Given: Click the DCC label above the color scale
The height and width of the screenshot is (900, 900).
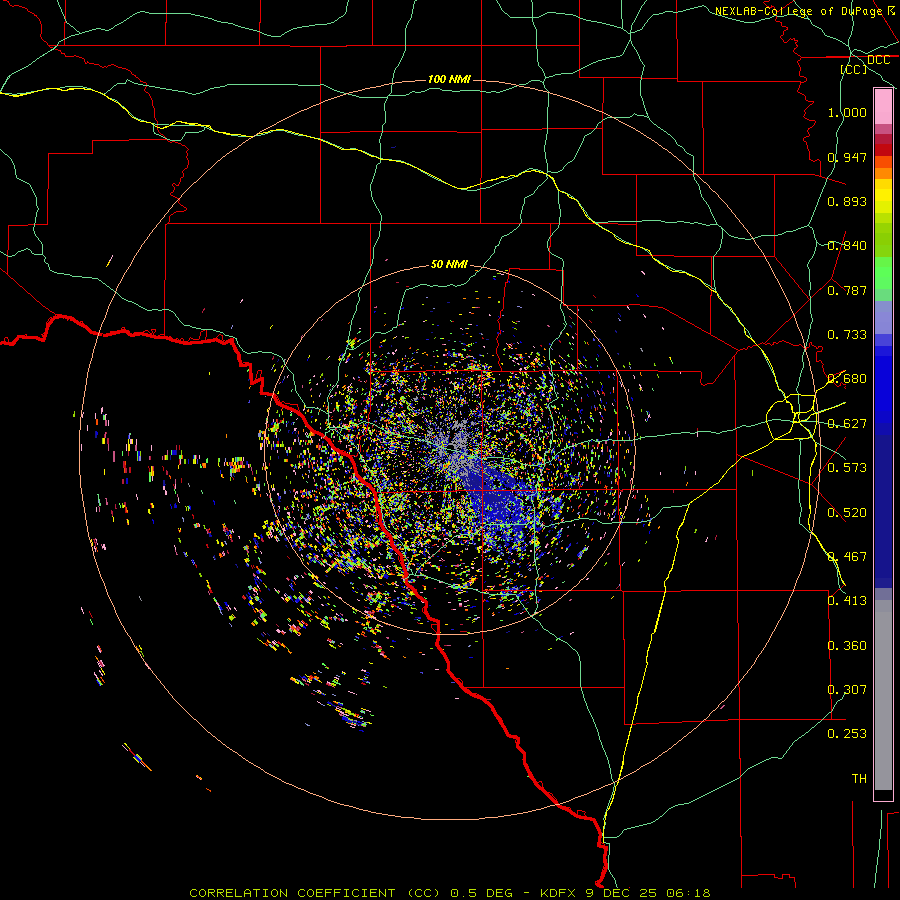Looking at the screenshot, I should coord(878,60).
